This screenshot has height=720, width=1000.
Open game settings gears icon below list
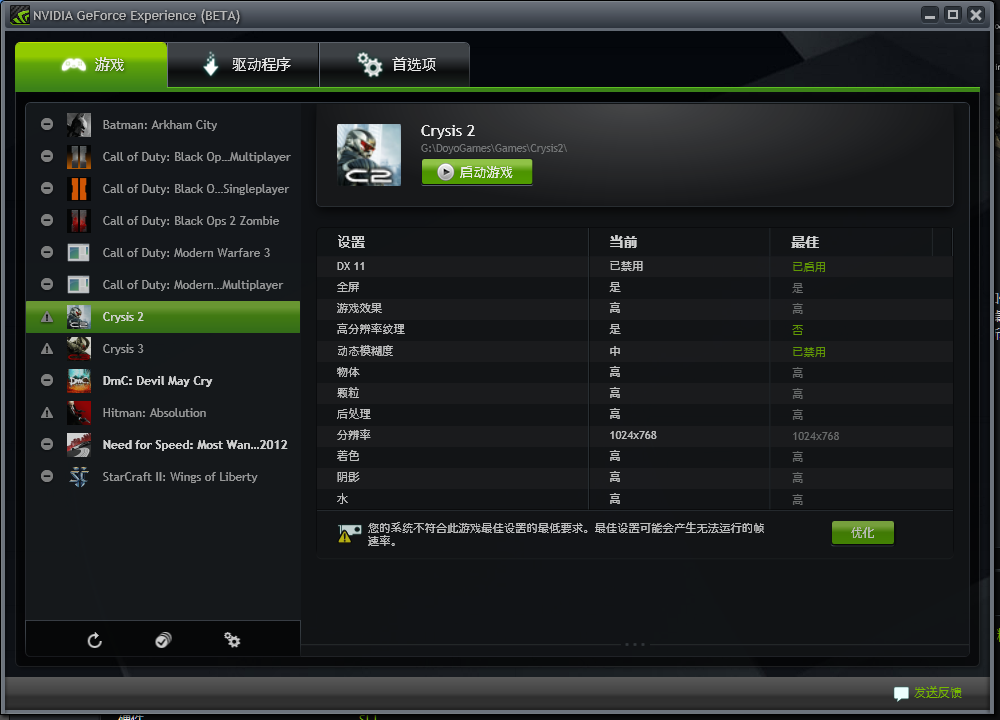(x=232, y=640)
